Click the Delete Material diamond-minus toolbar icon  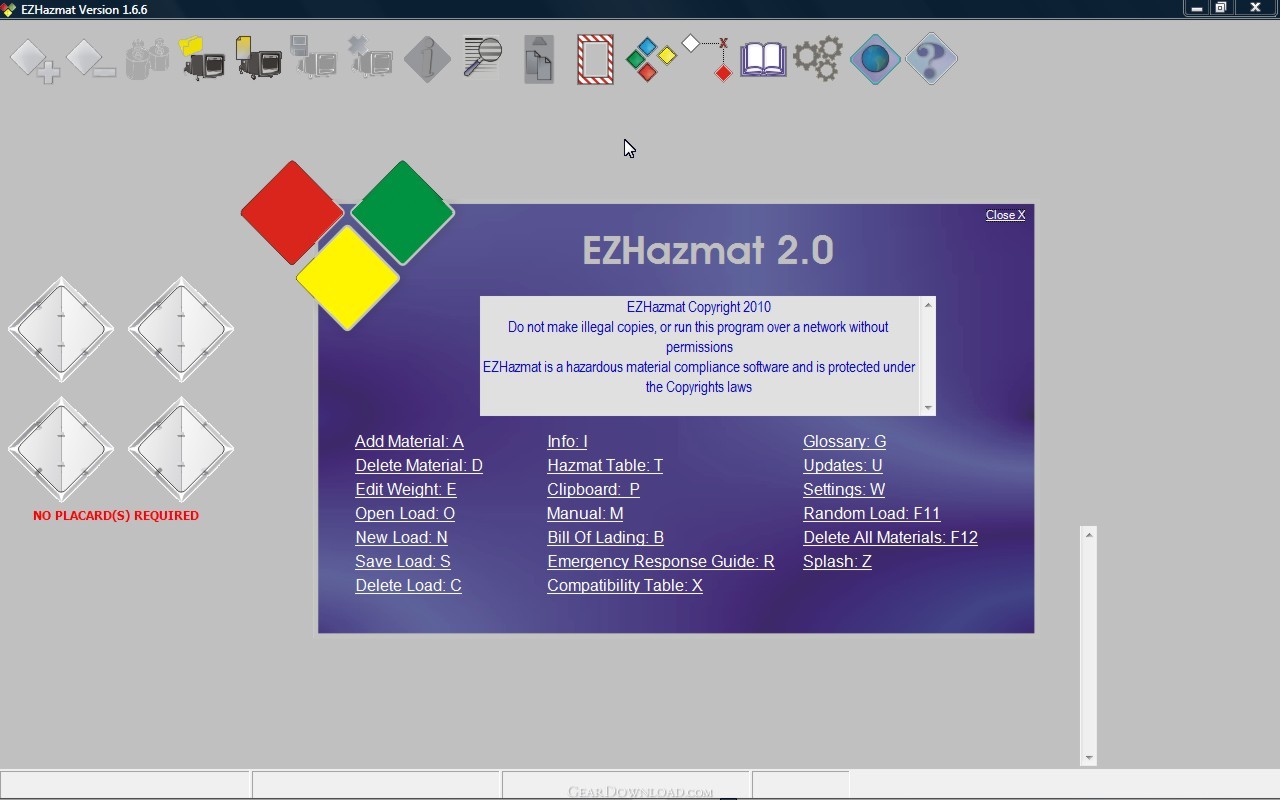[x=91, y=59]
